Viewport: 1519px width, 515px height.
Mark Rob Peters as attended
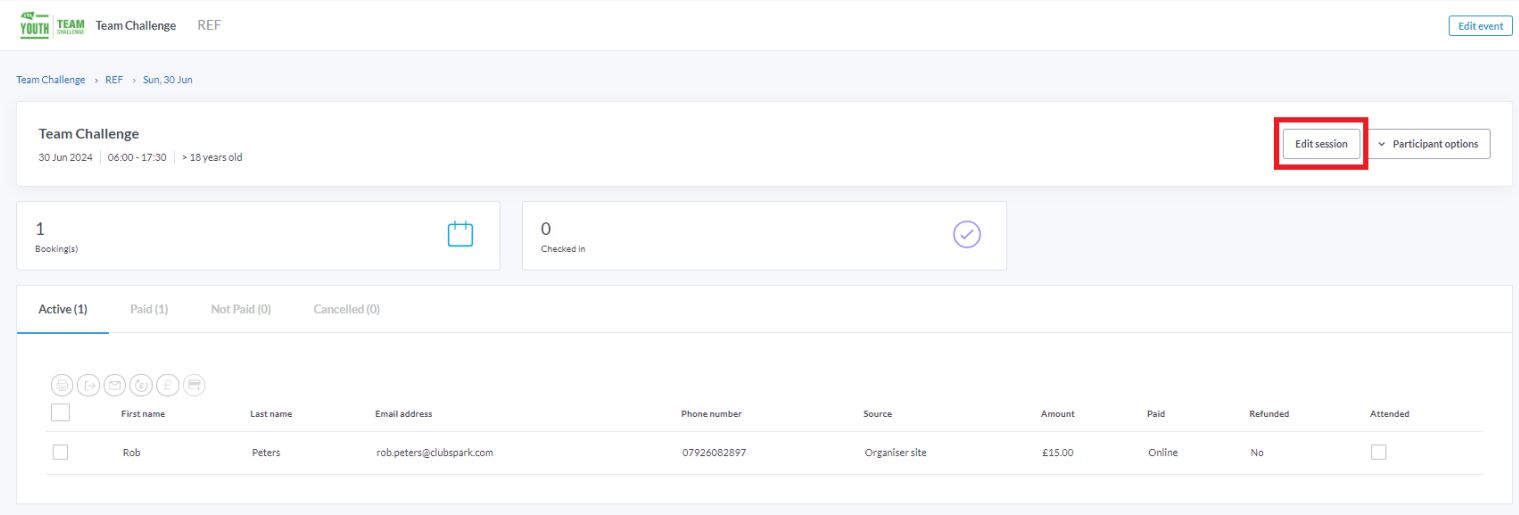coord(1378,452)
